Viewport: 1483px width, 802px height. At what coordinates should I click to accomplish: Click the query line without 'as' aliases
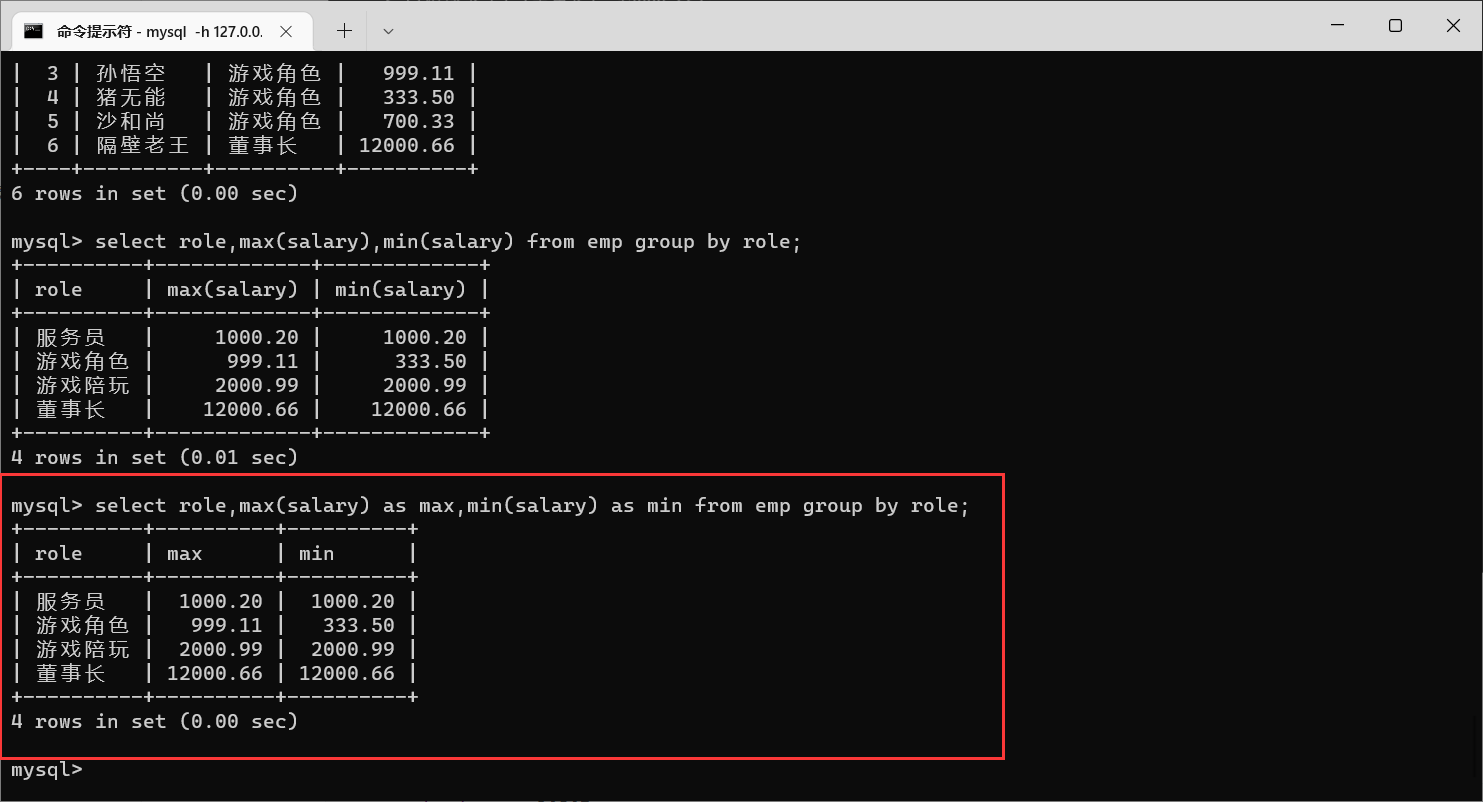pyautogui.click(x=406, y=241)
